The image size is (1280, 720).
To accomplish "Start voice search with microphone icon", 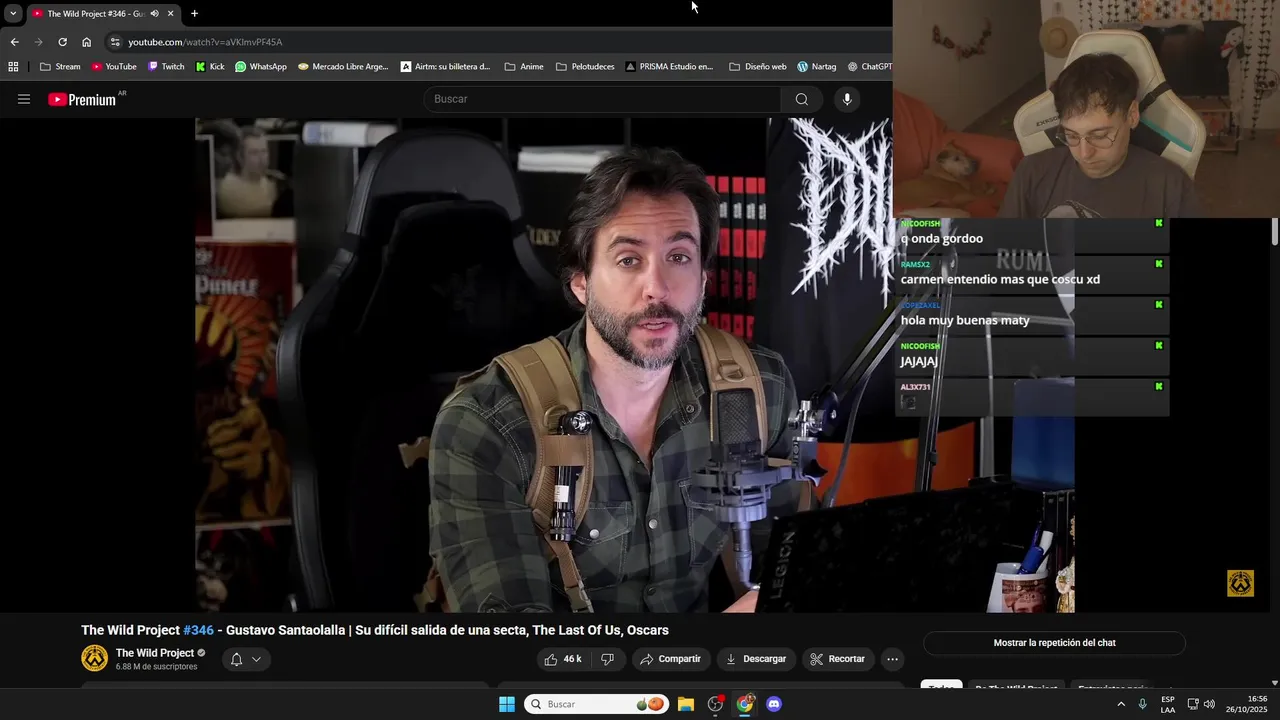I will 847,99.
